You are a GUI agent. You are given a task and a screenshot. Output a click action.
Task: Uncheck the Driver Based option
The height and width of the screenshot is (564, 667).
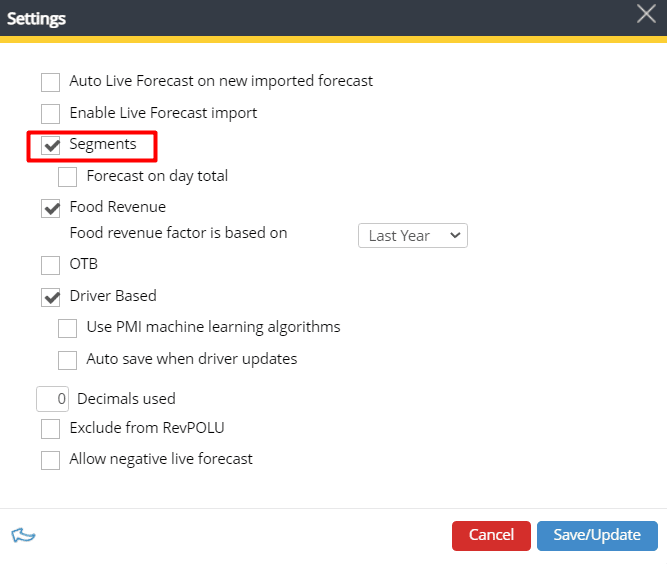[51, 297]
